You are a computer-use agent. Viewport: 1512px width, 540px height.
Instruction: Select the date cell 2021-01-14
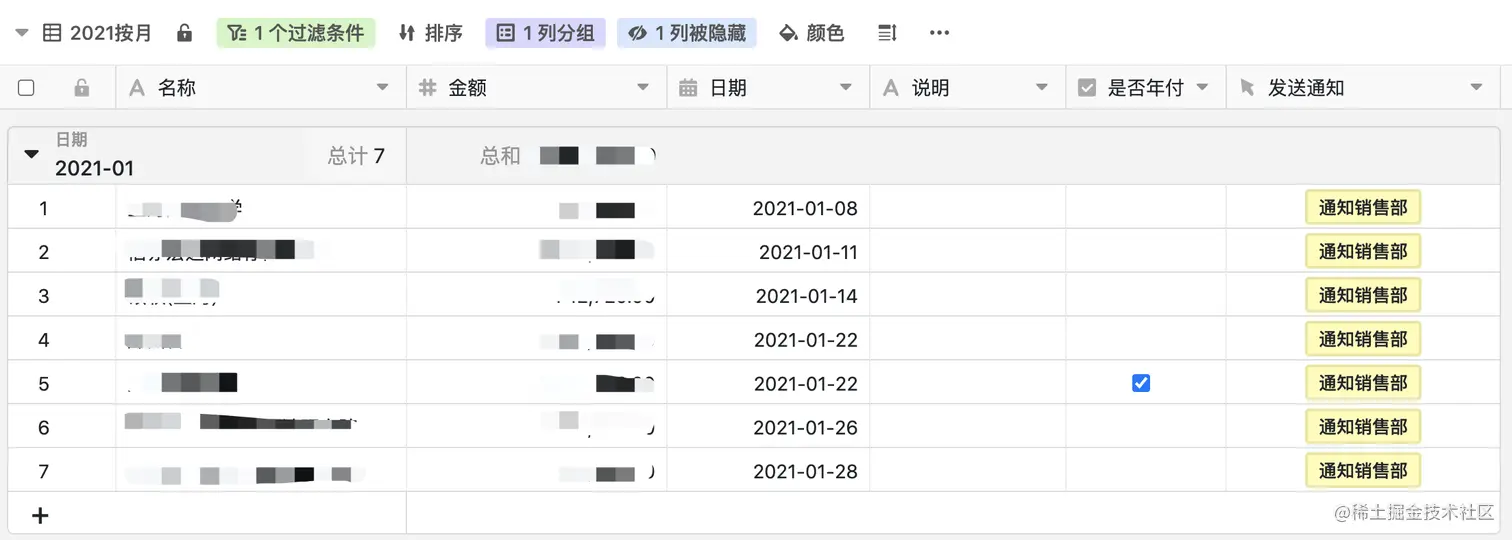(806, 296)
